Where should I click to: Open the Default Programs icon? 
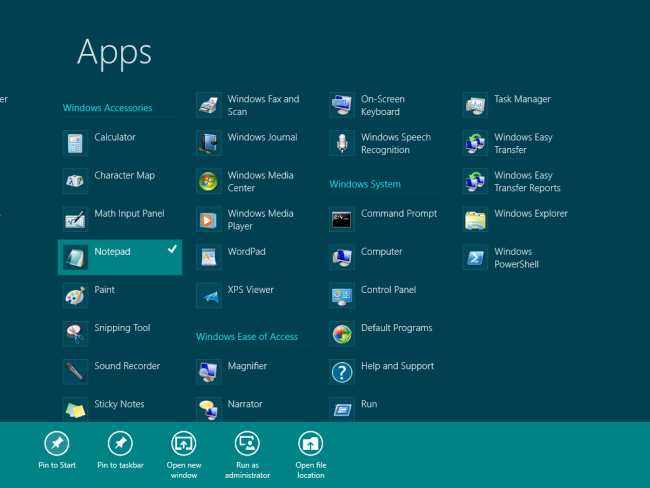342,334
